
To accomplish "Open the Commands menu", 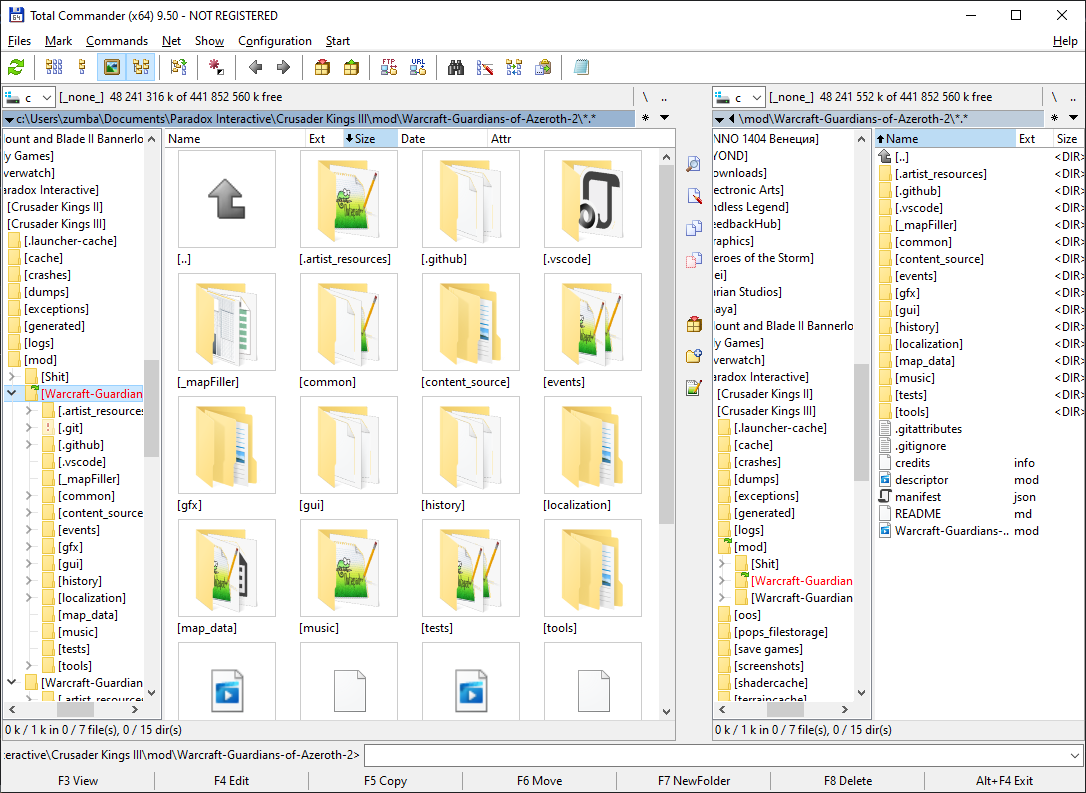I will pos(117,41).
